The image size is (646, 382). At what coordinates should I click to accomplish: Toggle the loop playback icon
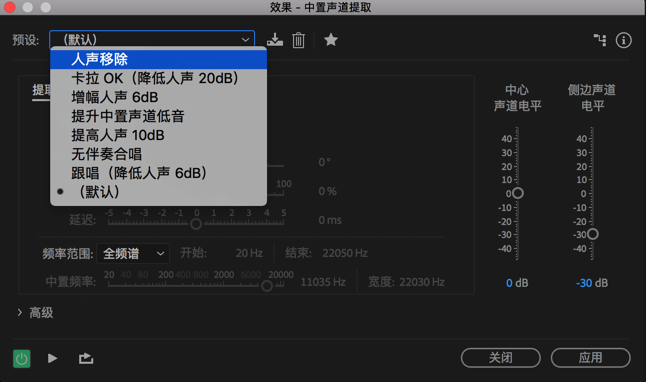point(86,359)
